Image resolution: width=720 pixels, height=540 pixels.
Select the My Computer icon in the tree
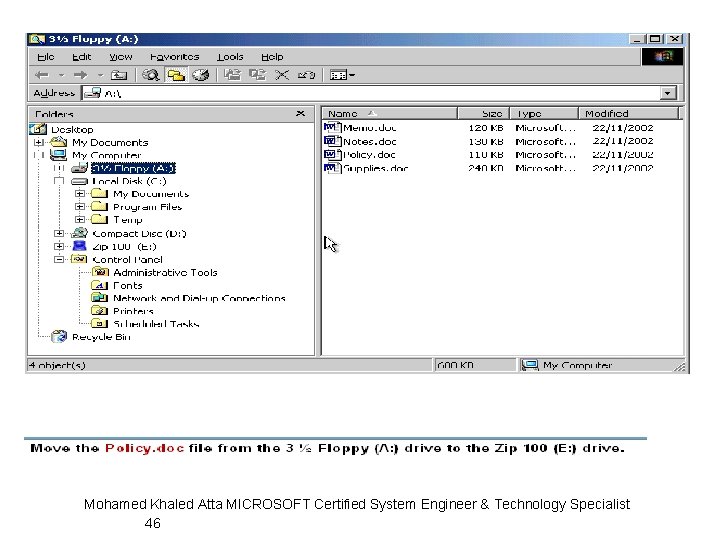click(58, 155)
